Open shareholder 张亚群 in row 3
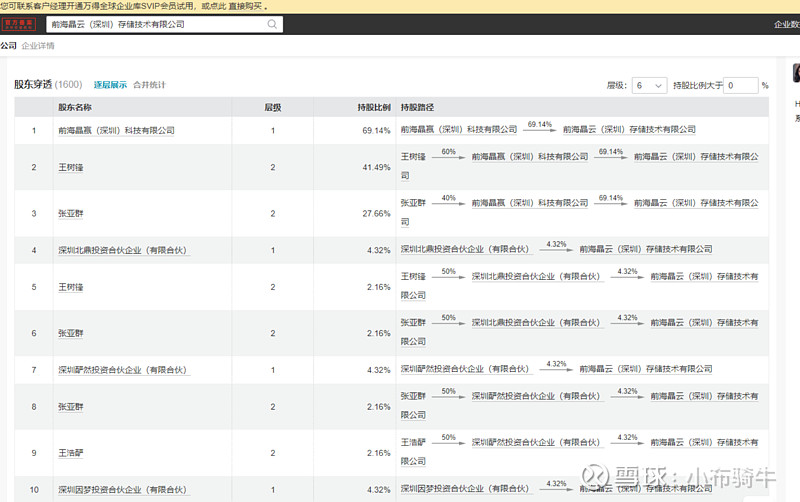 point(72,213)
